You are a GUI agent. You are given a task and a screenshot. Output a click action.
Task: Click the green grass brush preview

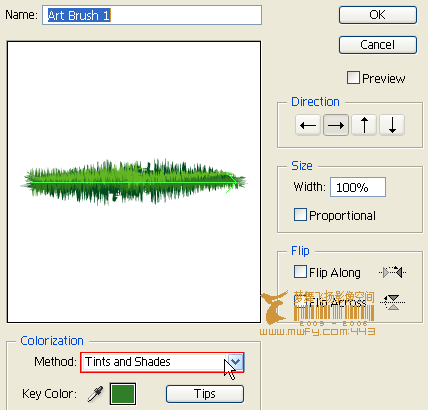click(133, 182)
